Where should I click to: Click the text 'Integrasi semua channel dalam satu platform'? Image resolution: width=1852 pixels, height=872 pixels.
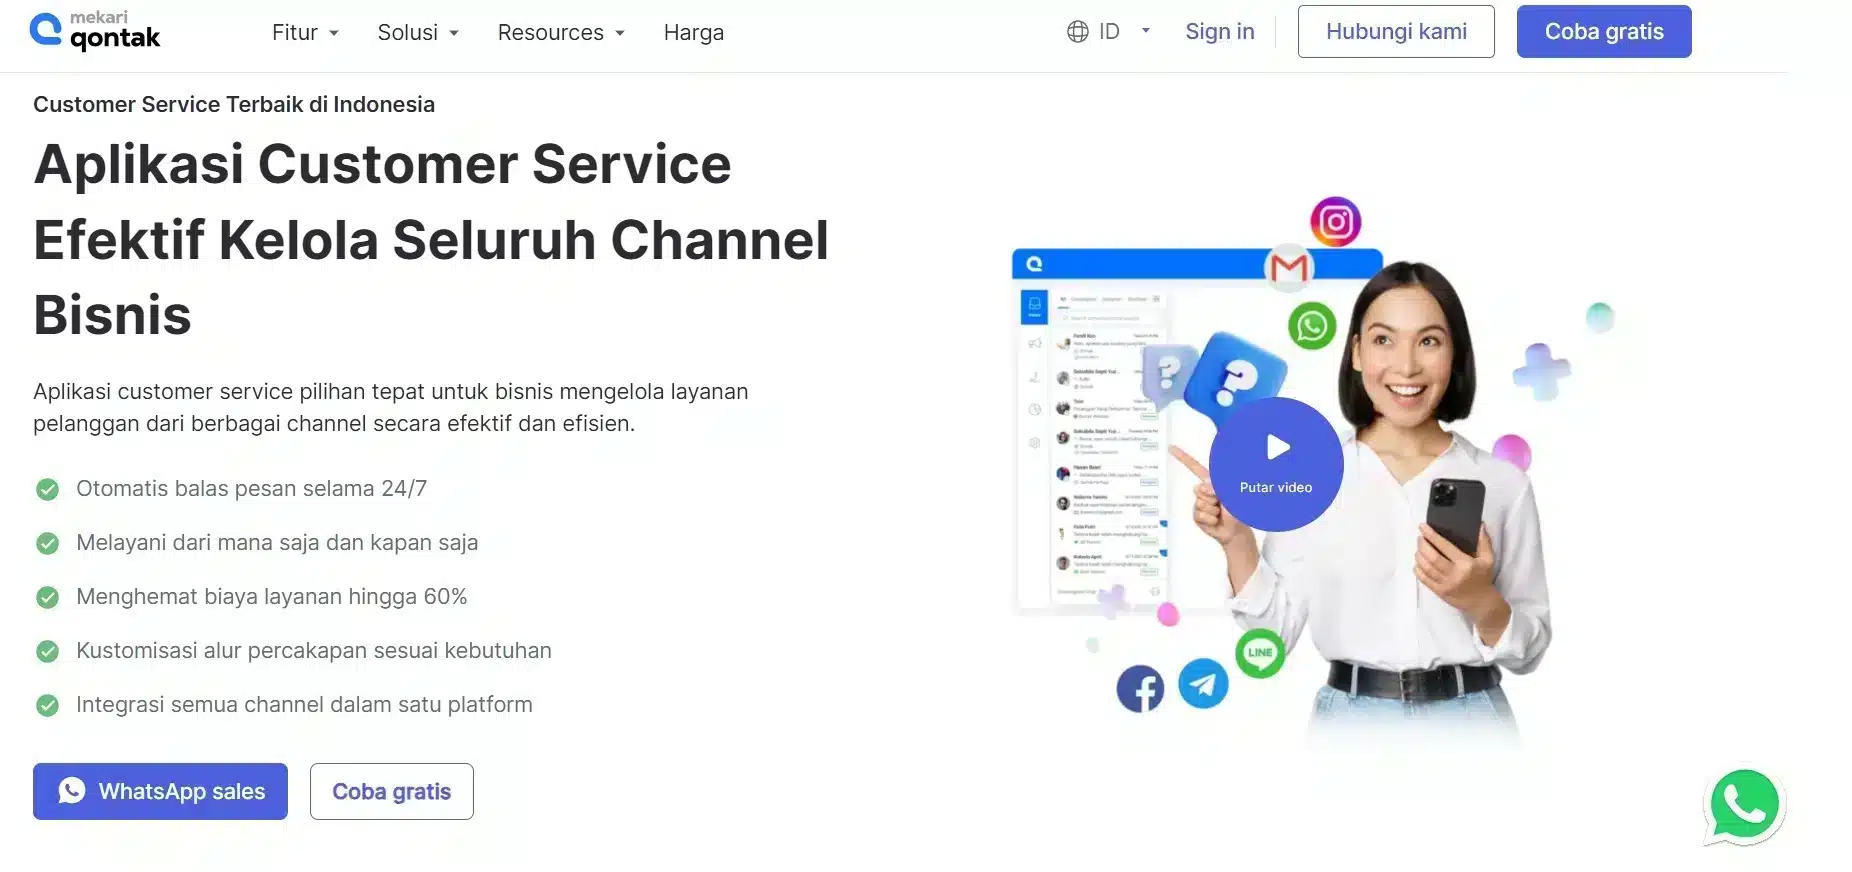tap(304, 704)
